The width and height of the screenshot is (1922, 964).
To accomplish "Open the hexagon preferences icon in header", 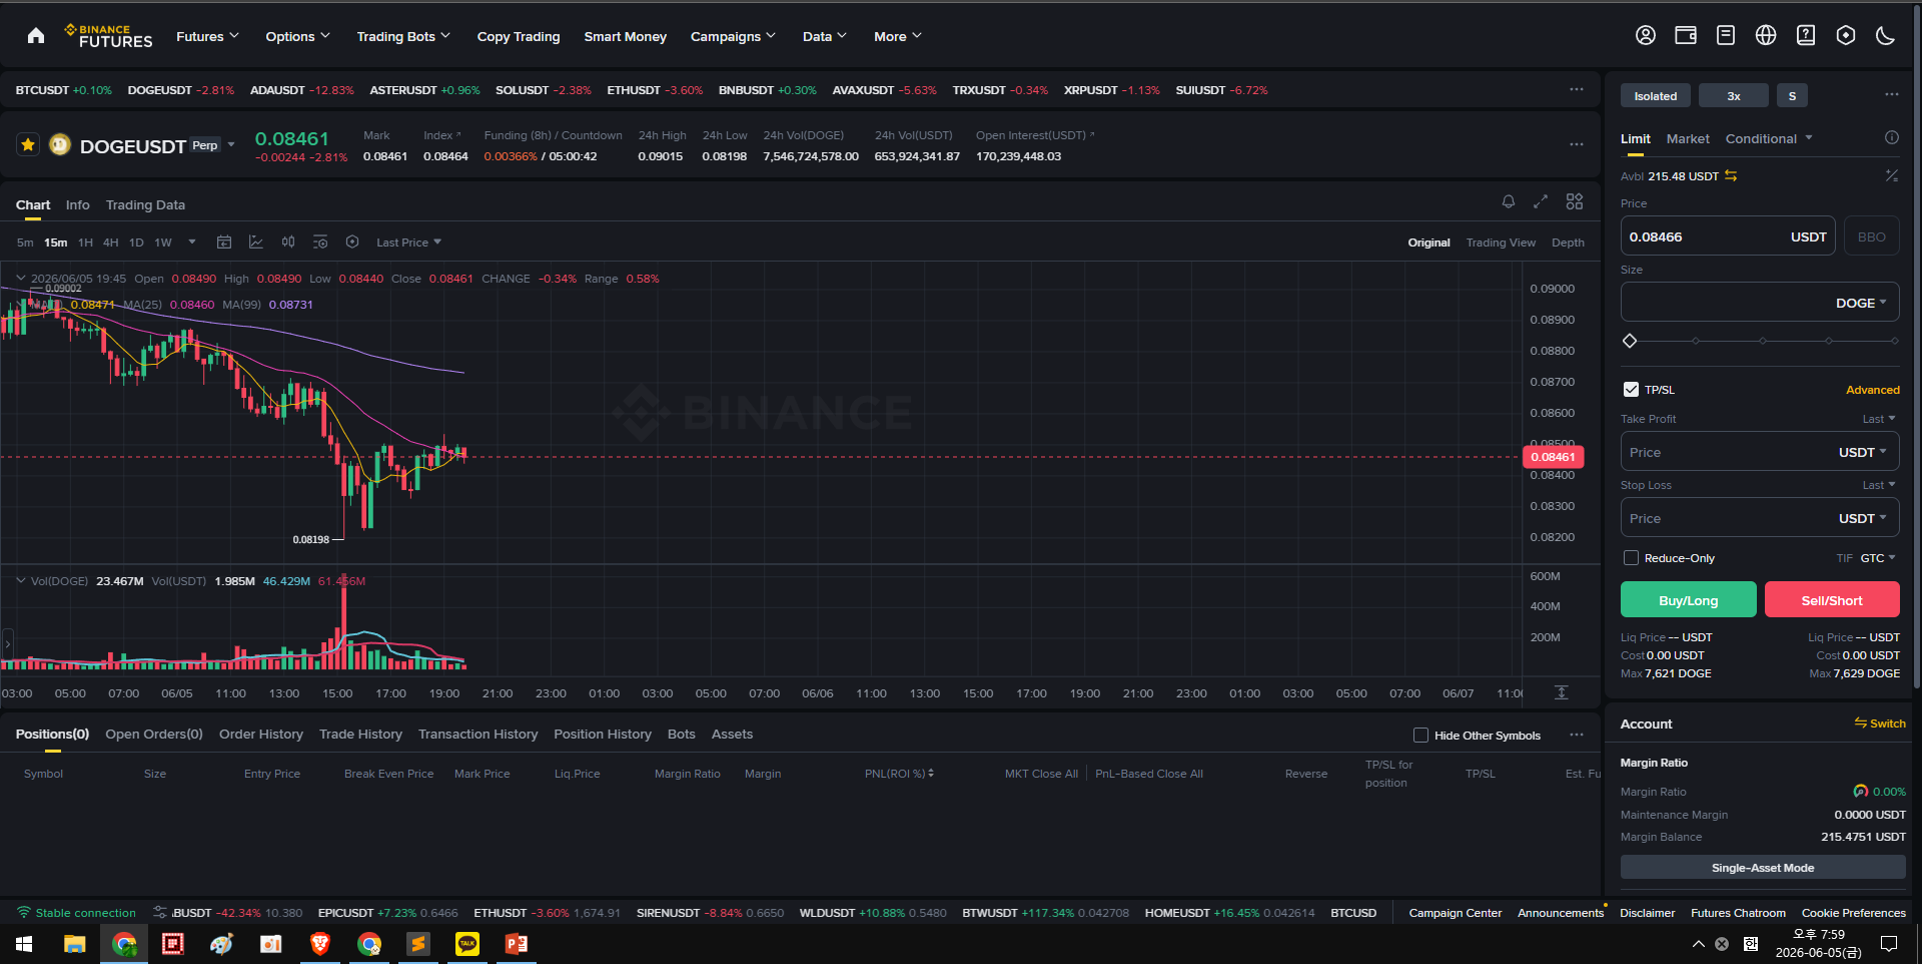I will pos(1845,36).
